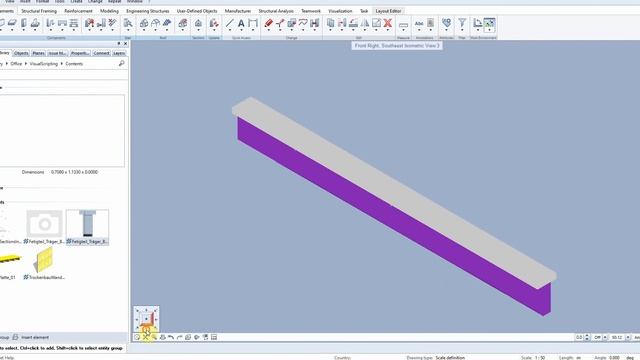This screenshot has height=360, width=640.
Task: Click the Scale definition drawing type value
Action: tap(450, 358)
